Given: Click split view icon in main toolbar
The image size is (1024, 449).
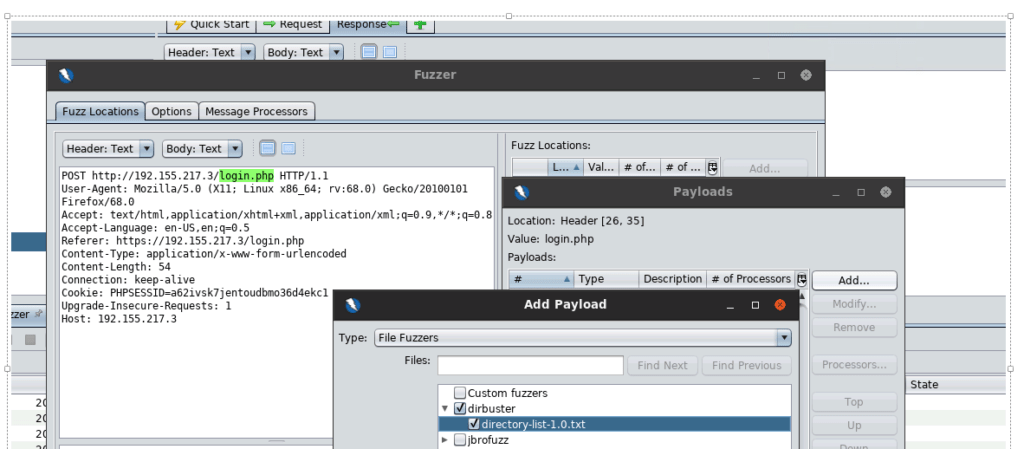Looking at the screenshot, I should point(368,52).
